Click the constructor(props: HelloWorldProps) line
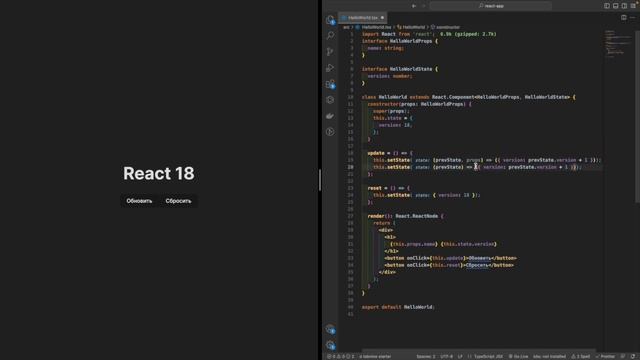 (419, 104)
